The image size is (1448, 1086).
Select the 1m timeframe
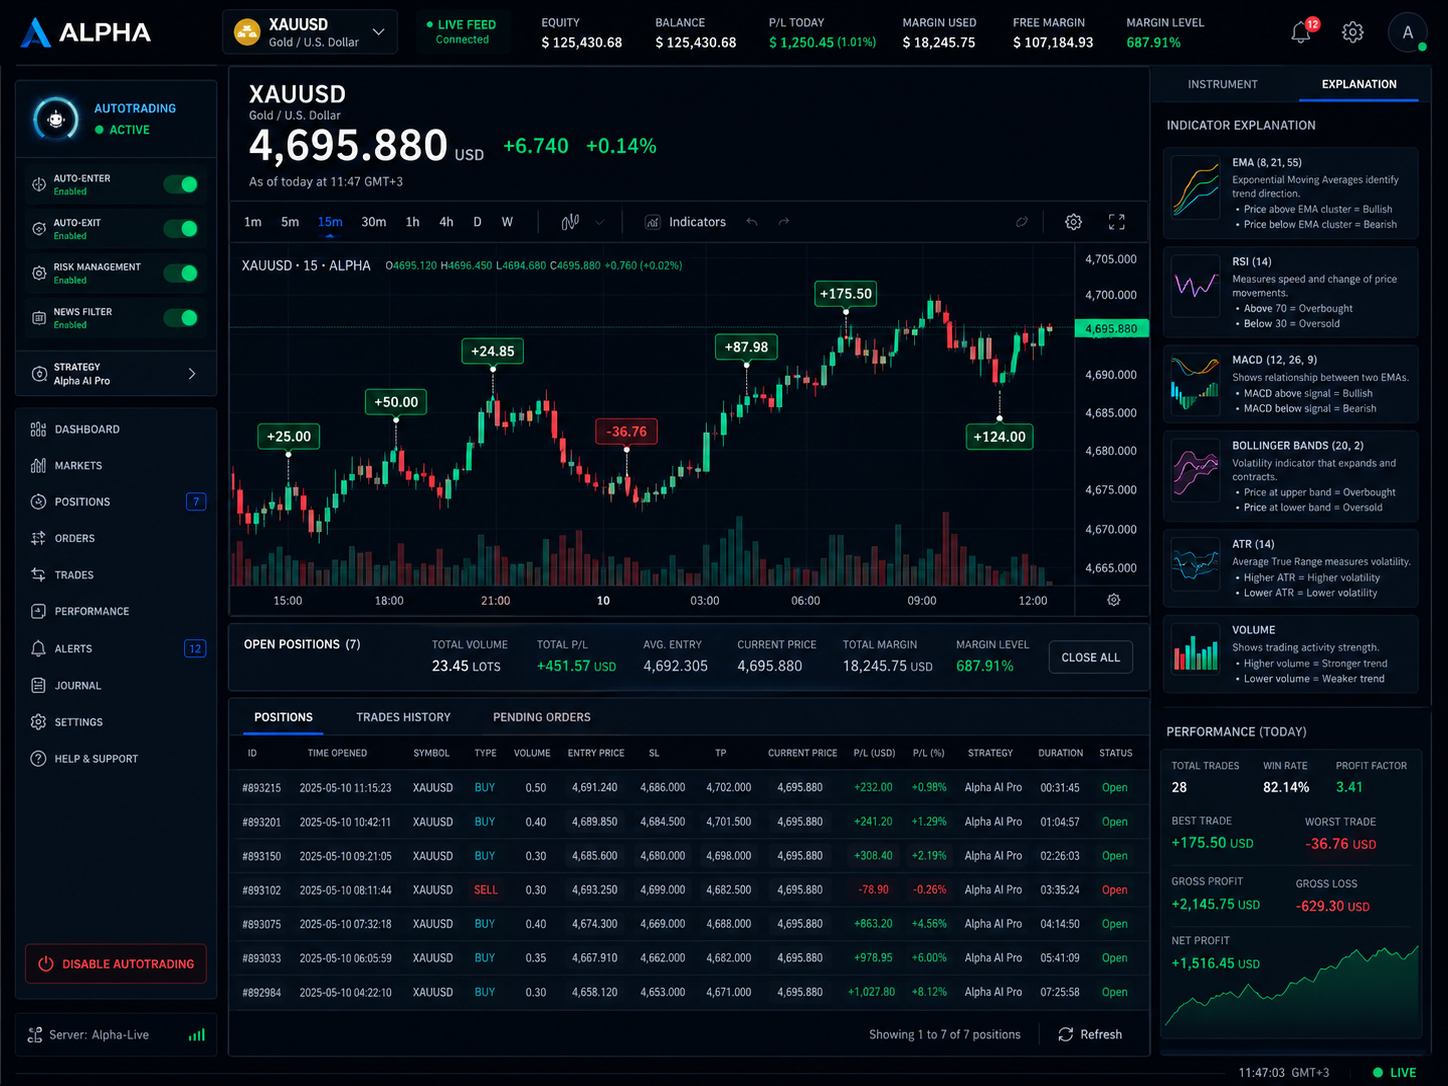click(x=253, y=222)
